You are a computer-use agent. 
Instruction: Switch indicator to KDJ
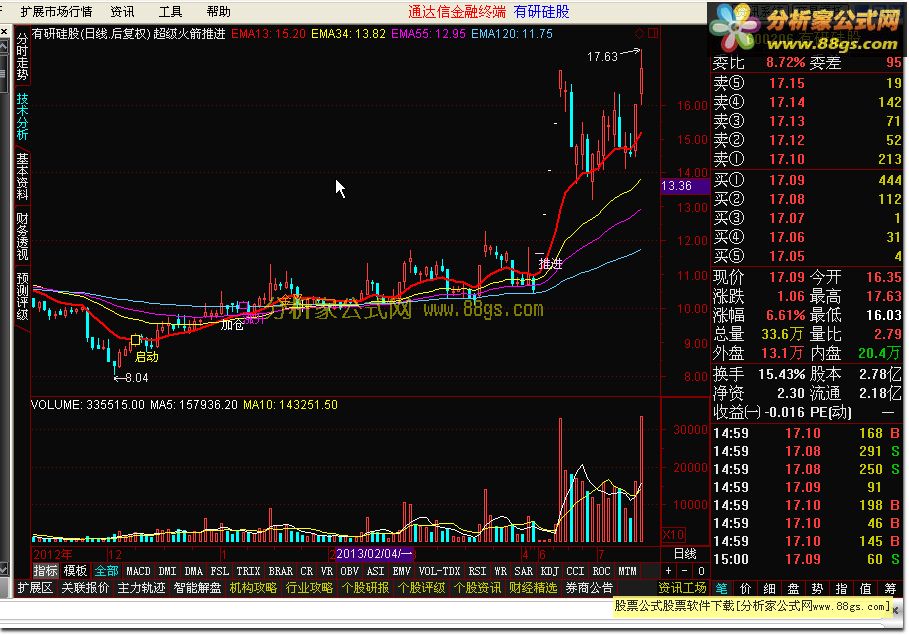(550, 571)
